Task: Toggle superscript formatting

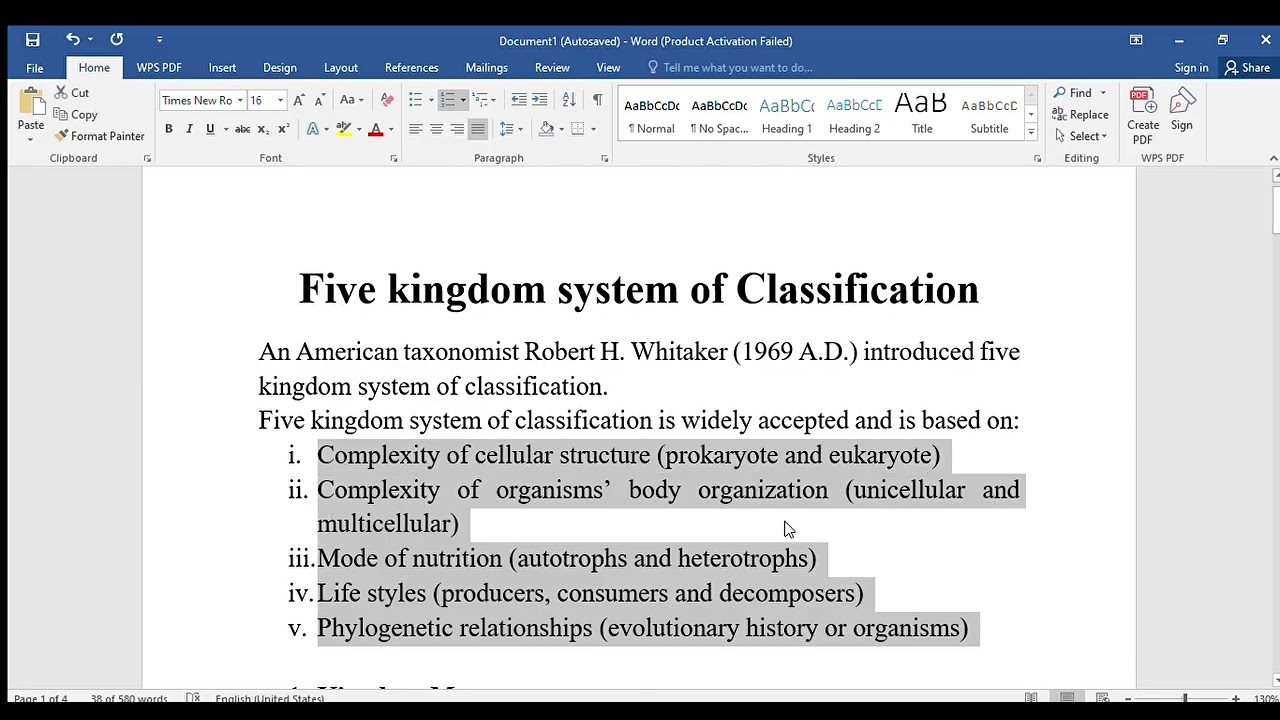Action: (x=284, y=129)
